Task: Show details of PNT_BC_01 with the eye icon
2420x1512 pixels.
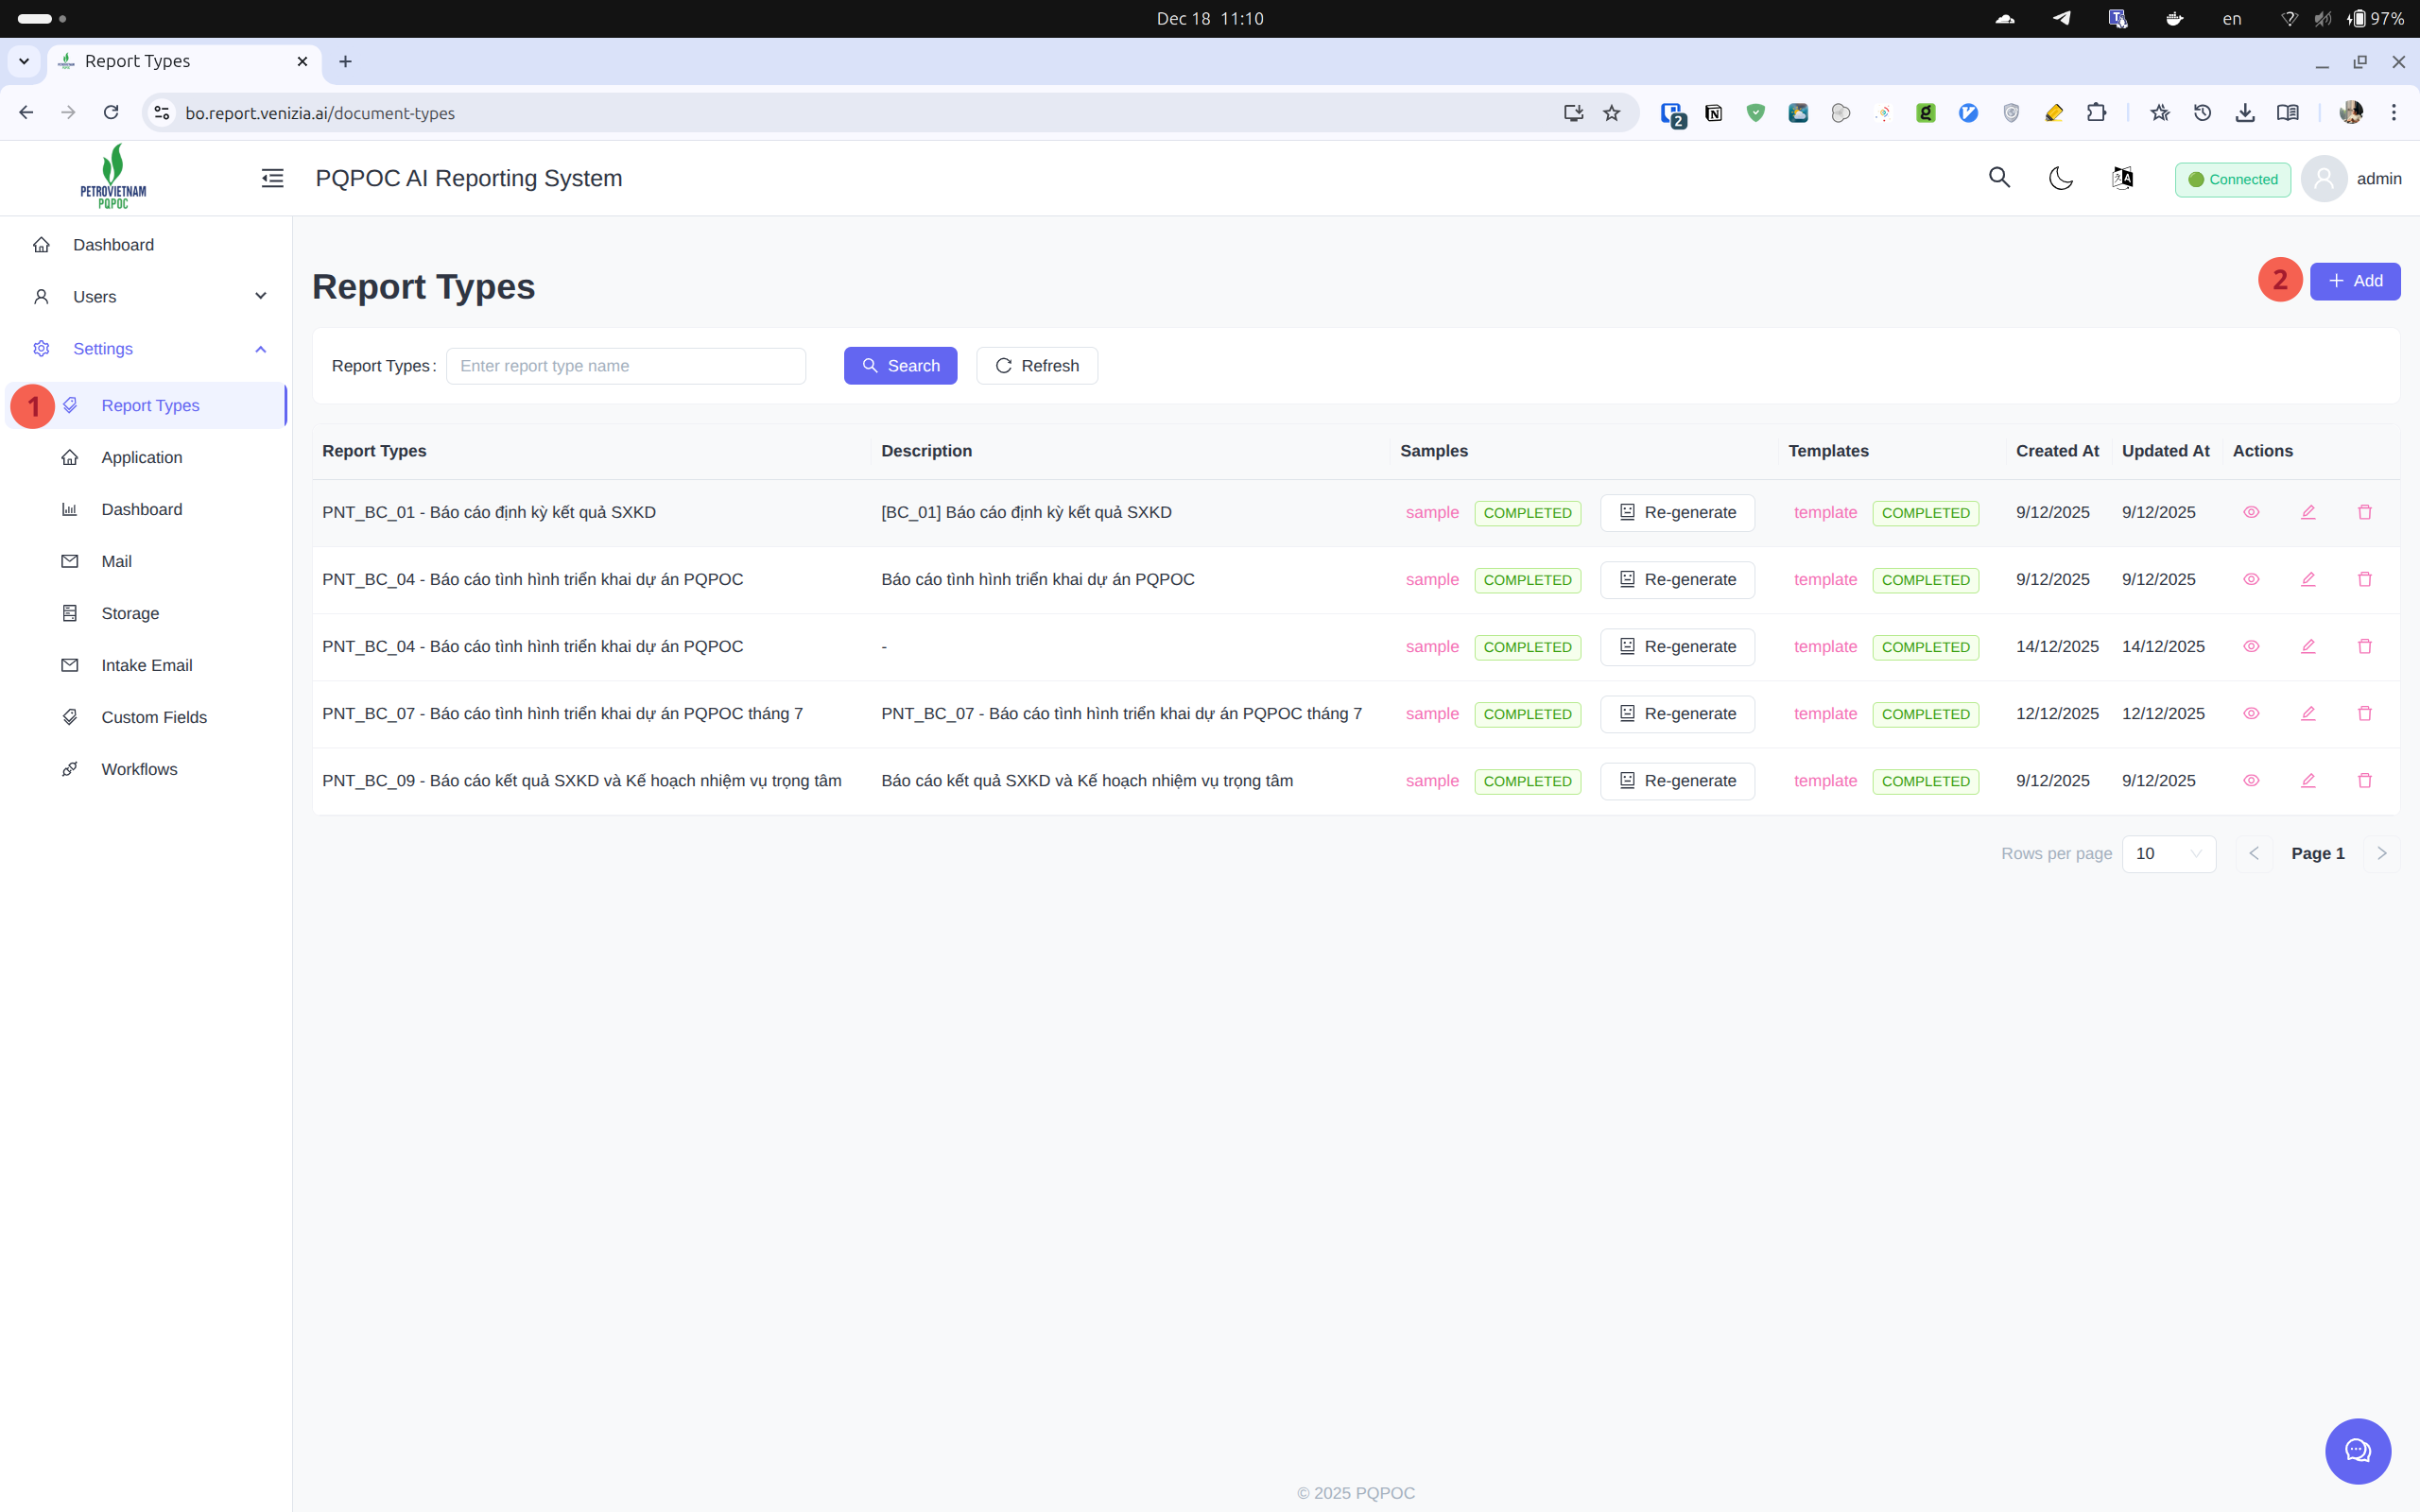Action: [x=2252, y=512]
